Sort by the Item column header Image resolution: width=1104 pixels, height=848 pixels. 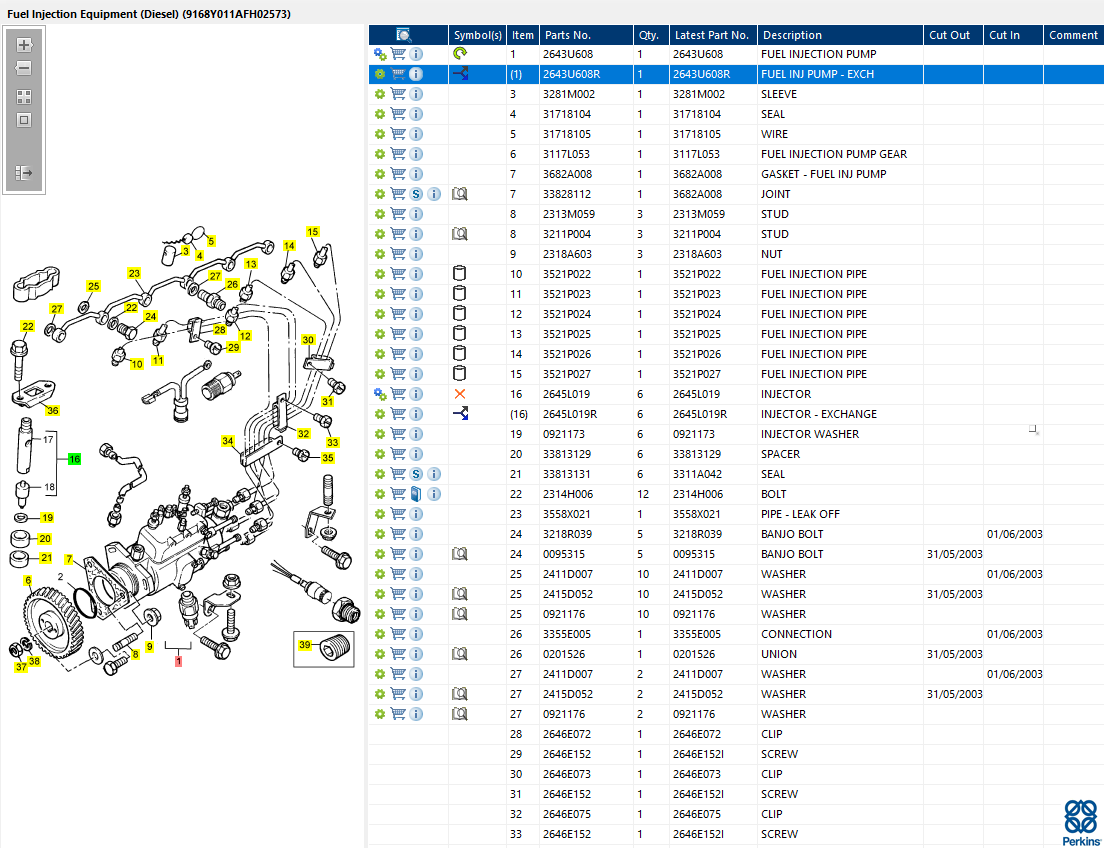[x=522, y=35]
